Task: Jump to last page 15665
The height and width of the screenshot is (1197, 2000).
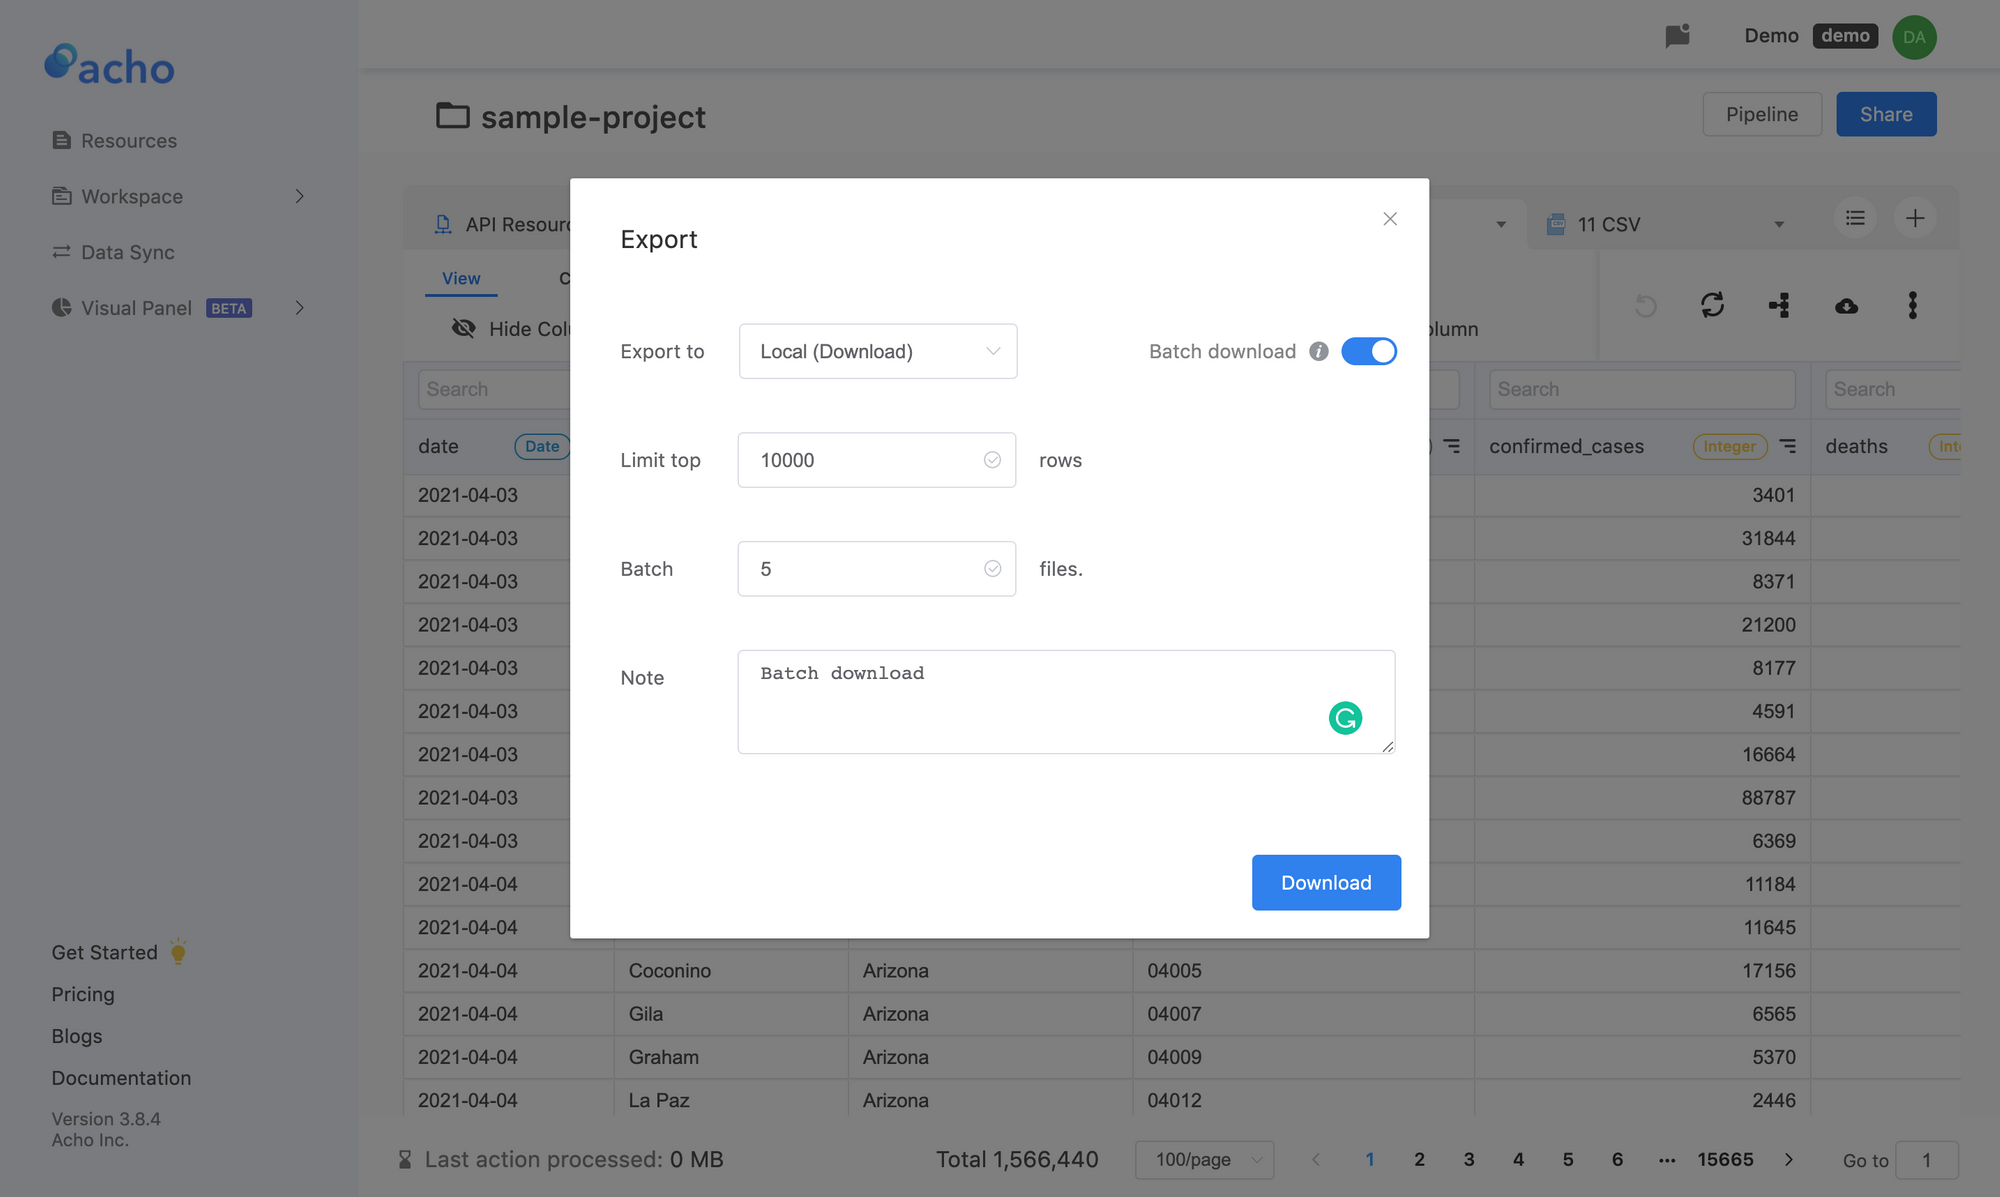Action: click(1725, 1160)
